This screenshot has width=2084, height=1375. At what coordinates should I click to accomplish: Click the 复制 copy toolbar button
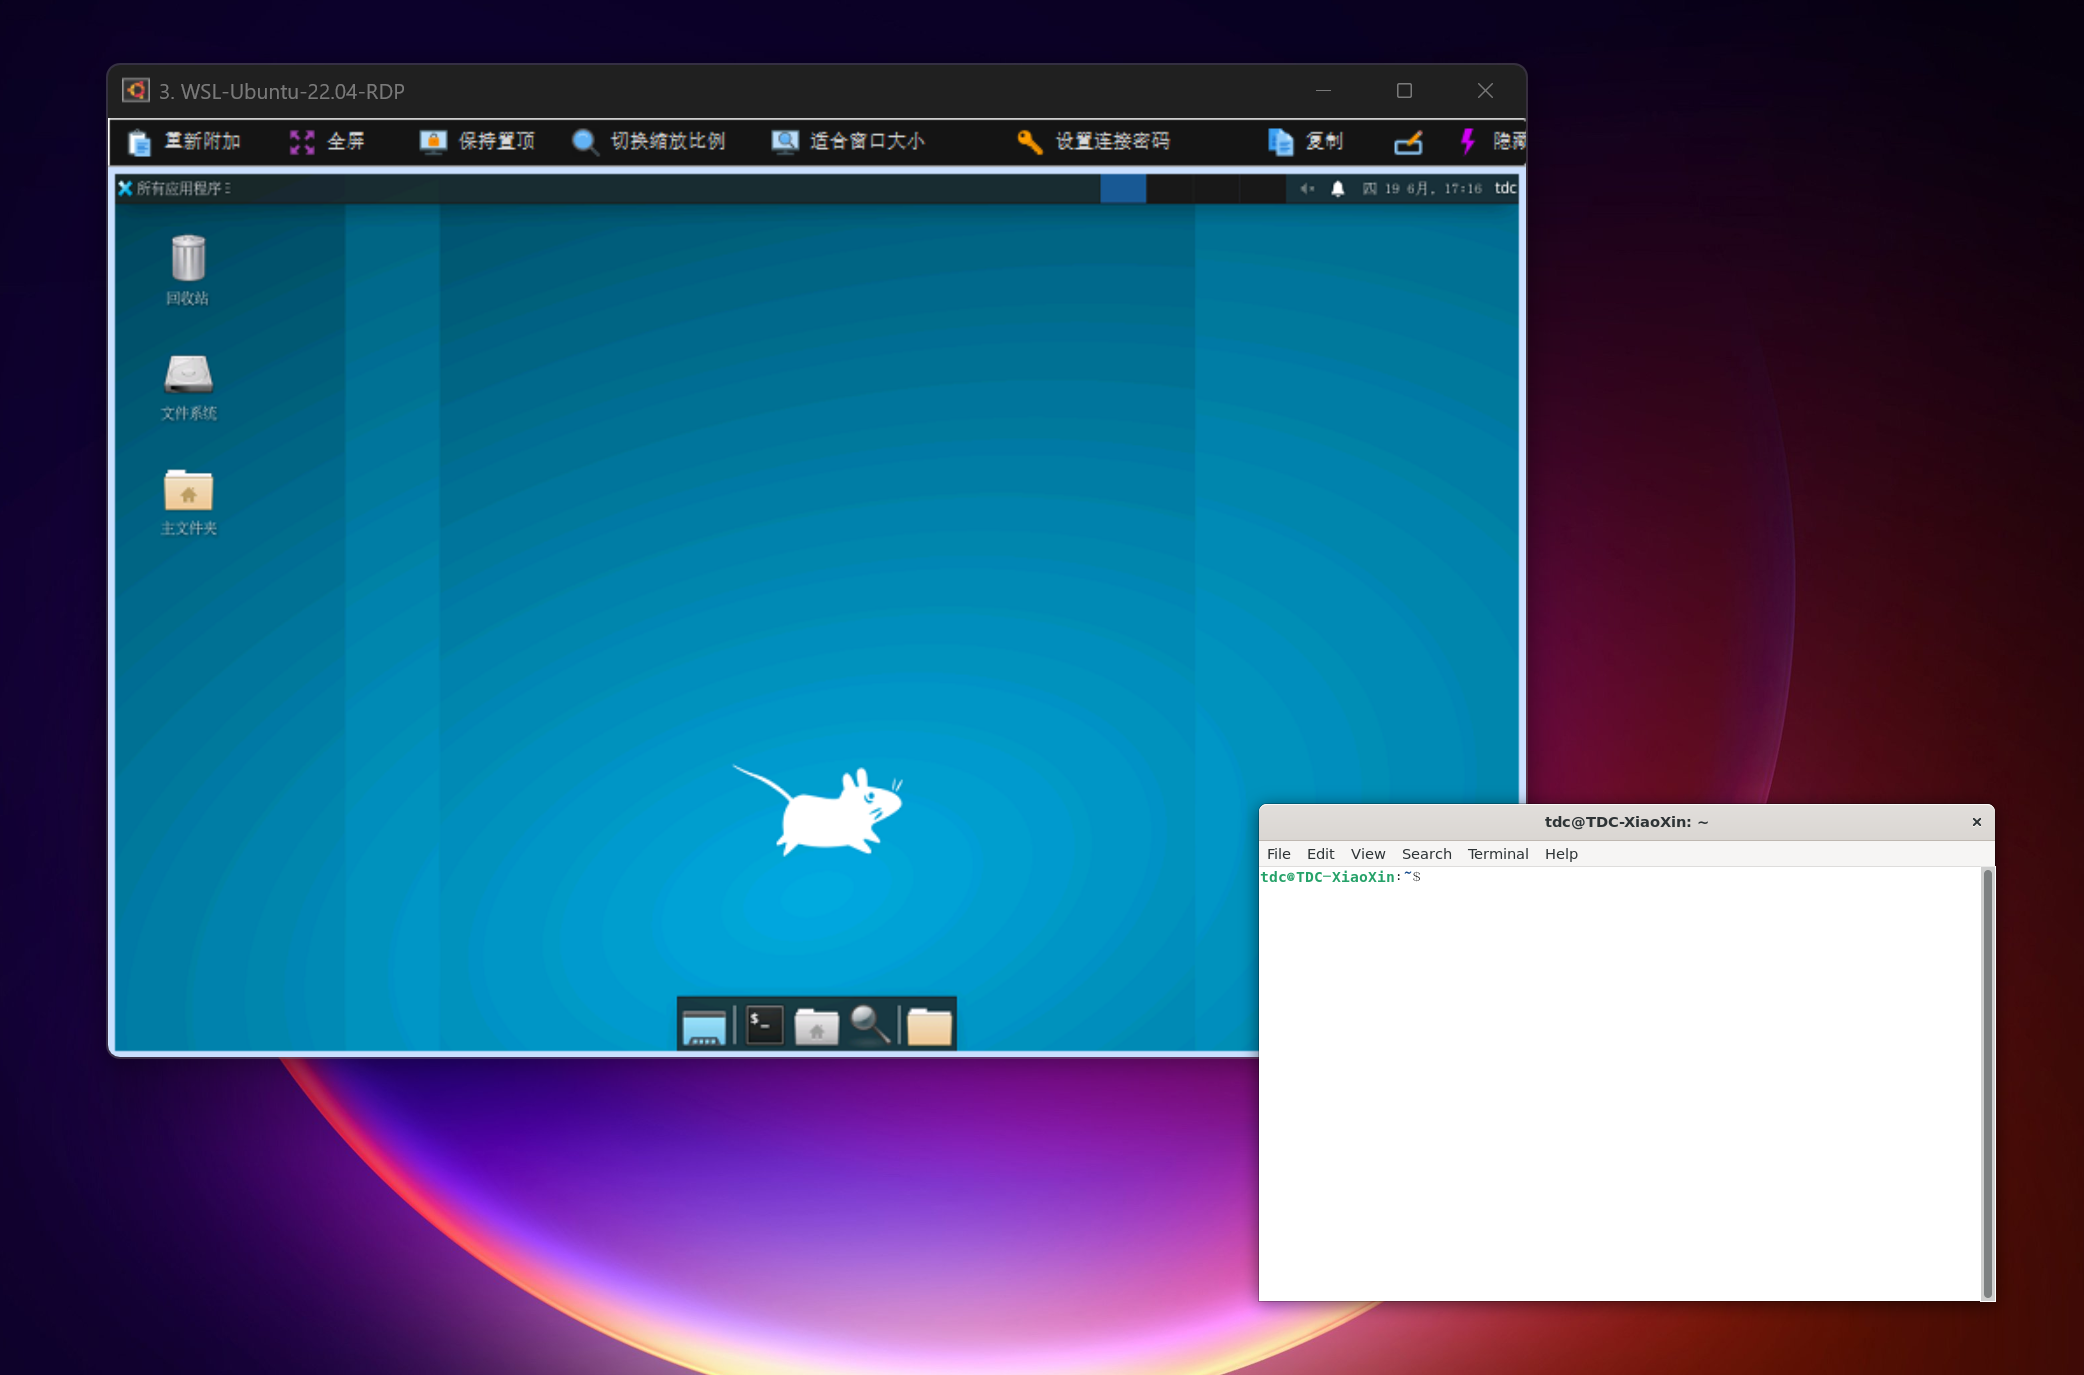point(1305,142)
